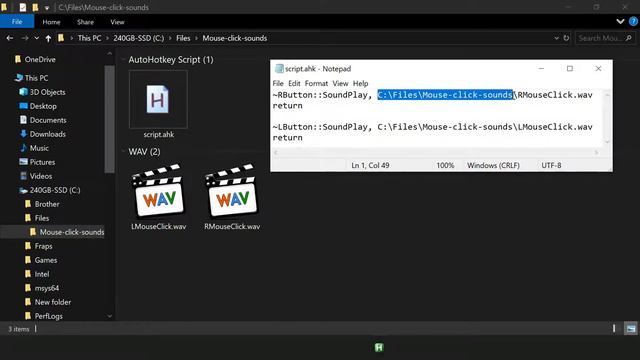Viewport: 640px width, 360px height.
Task: Select PerfLogs folder in navigation tree
Action: [x=49, y=316]
